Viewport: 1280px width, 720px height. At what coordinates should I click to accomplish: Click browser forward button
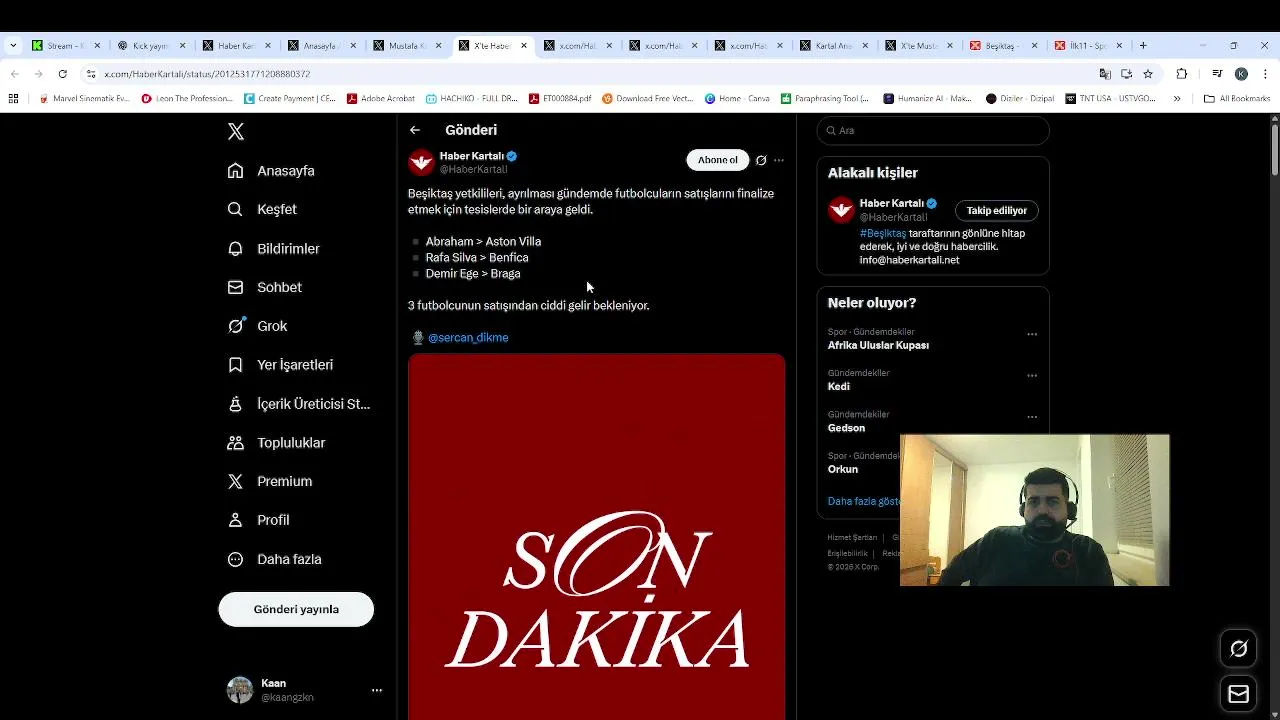click(x=38, y=74)
